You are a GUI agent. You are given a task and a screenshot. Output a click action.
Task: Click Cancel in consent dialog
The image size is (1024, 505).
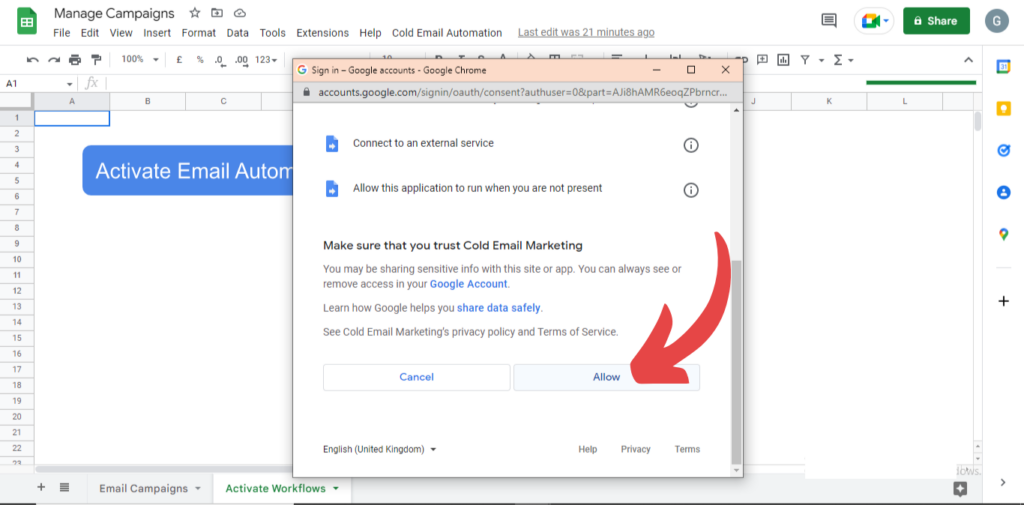click(417, 377)
